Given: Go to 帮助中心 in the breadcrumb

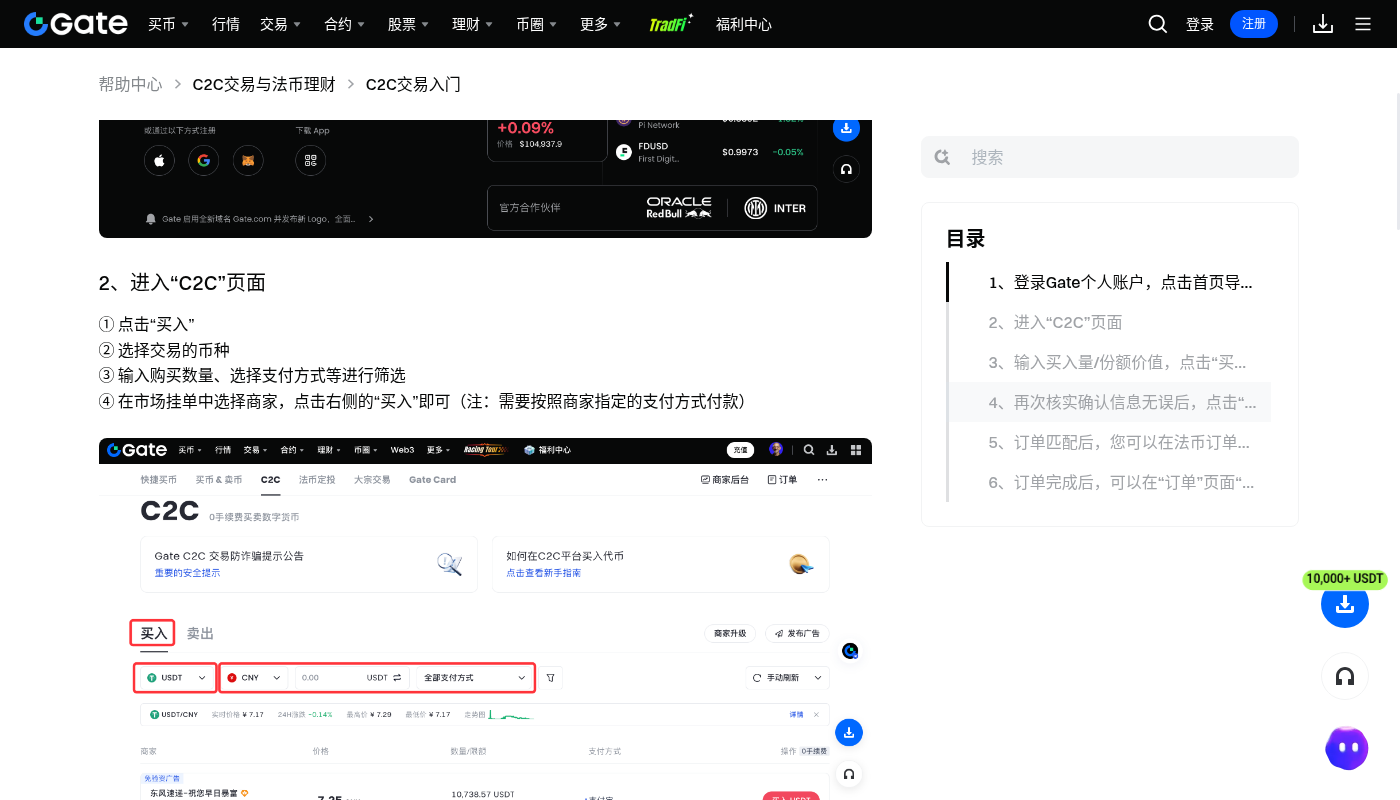Looking at the screenshot, I should click(x=130, y=84).
